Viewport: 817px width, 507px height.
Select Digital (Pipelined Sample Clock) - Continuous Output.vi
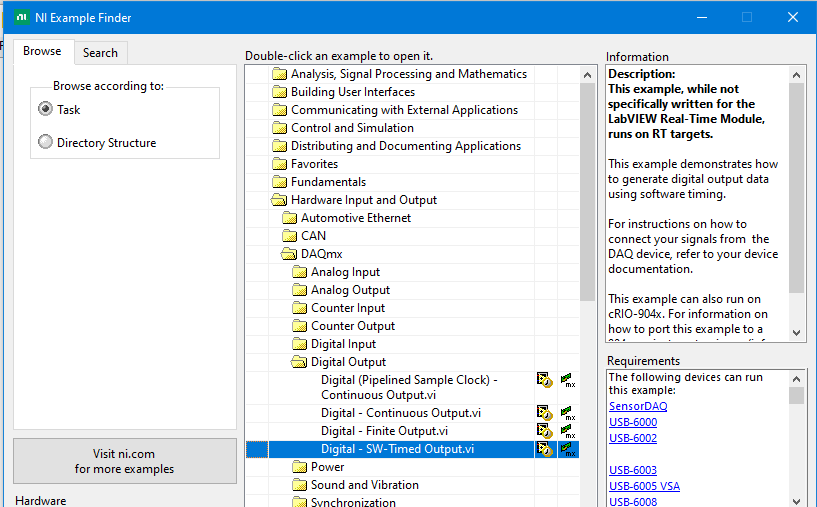(x=409, y=387)
